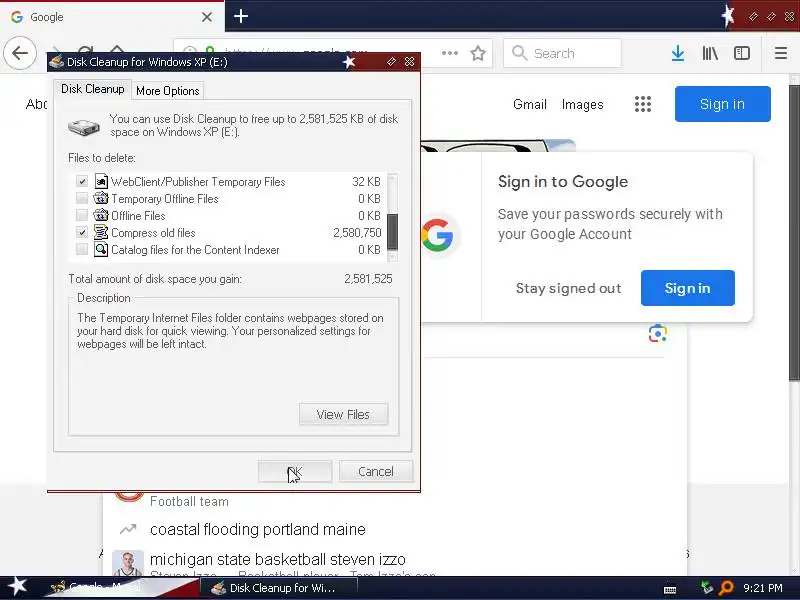
Task: Switch to Disk Cleanup taskbar button
Action: pyautogui.click(x=278, y=588)
